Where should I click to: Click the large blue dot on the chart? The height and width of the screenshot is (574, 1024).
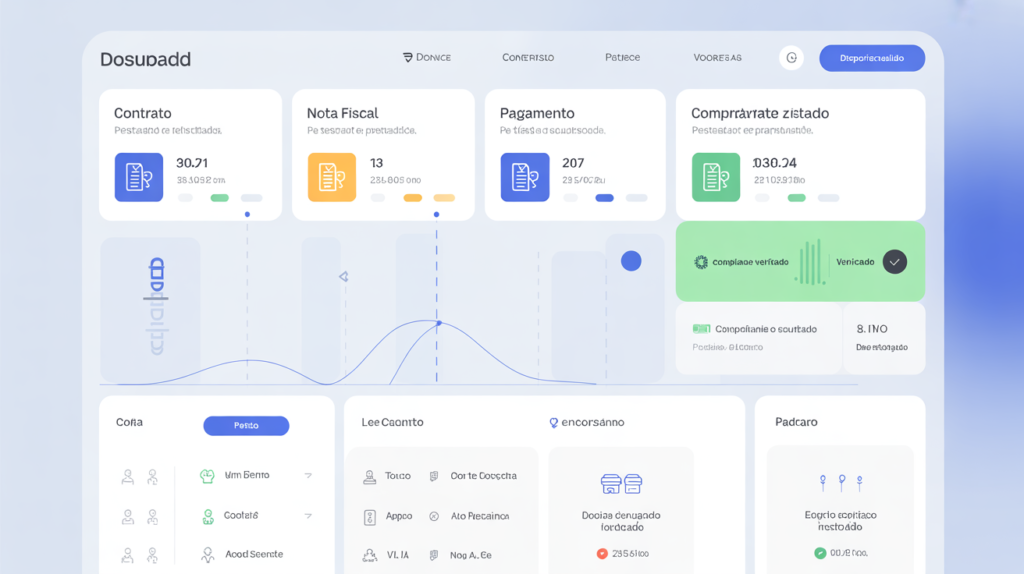[x=631, y=261]
